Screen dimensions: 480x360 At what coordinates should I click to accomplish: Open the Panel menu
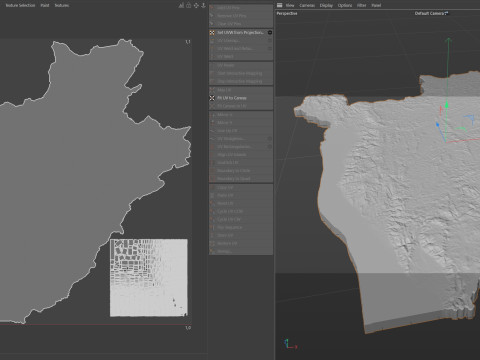pos(376,5)
